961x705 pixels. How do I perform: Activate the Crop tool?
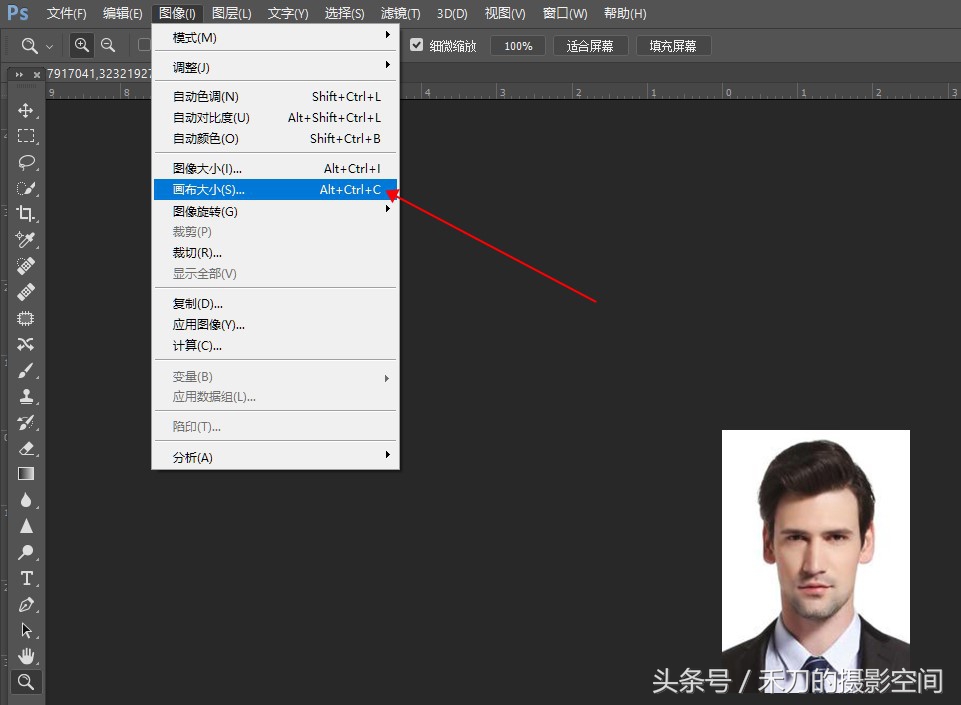pyautogui.click(x=26, y=214)
